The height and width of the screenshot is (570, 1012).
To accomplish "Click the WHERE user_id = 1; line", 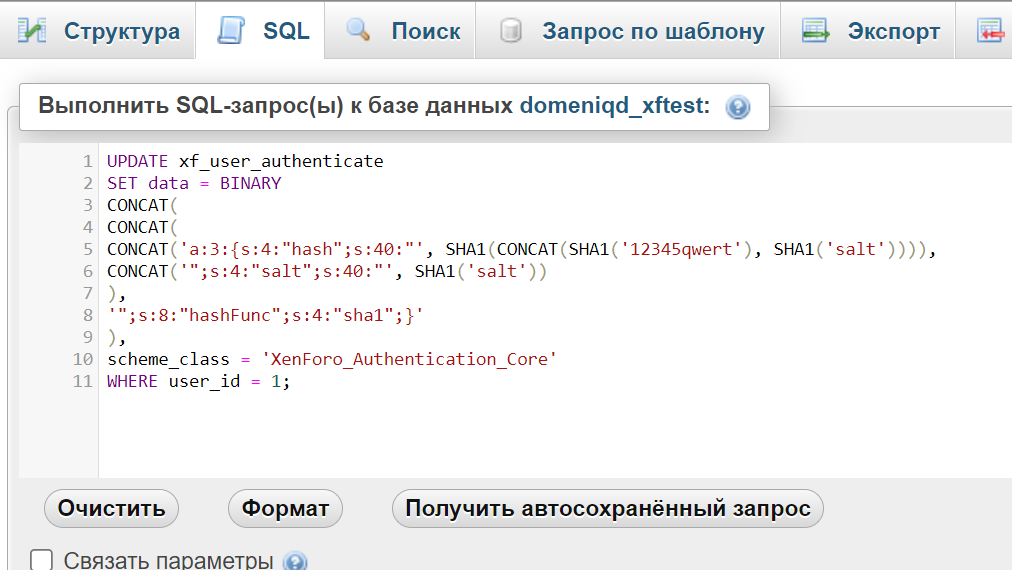I will tap(199, 382).
